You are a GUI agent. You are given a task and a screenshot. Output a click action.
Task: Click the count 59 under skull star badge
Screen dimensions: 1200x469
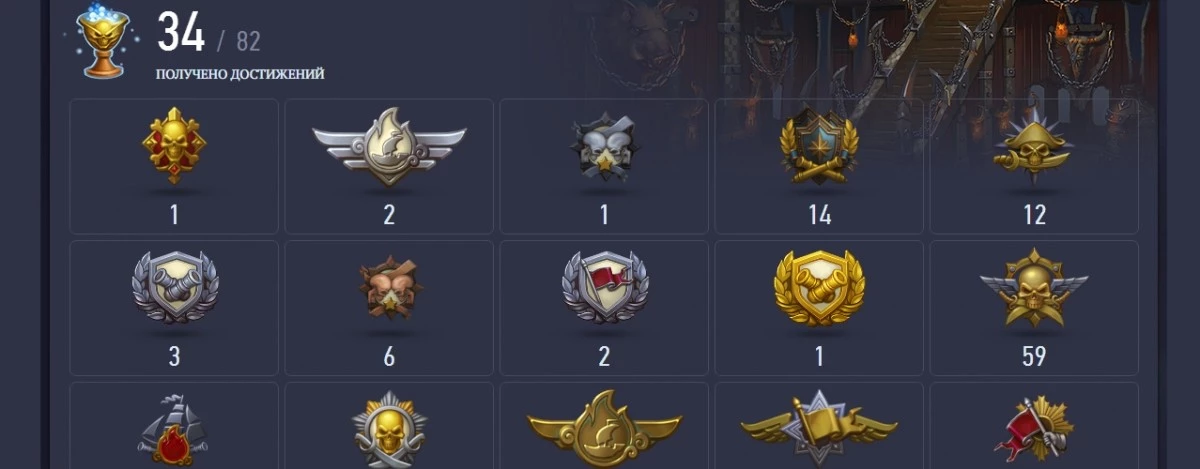click(x=1034, y=356)
